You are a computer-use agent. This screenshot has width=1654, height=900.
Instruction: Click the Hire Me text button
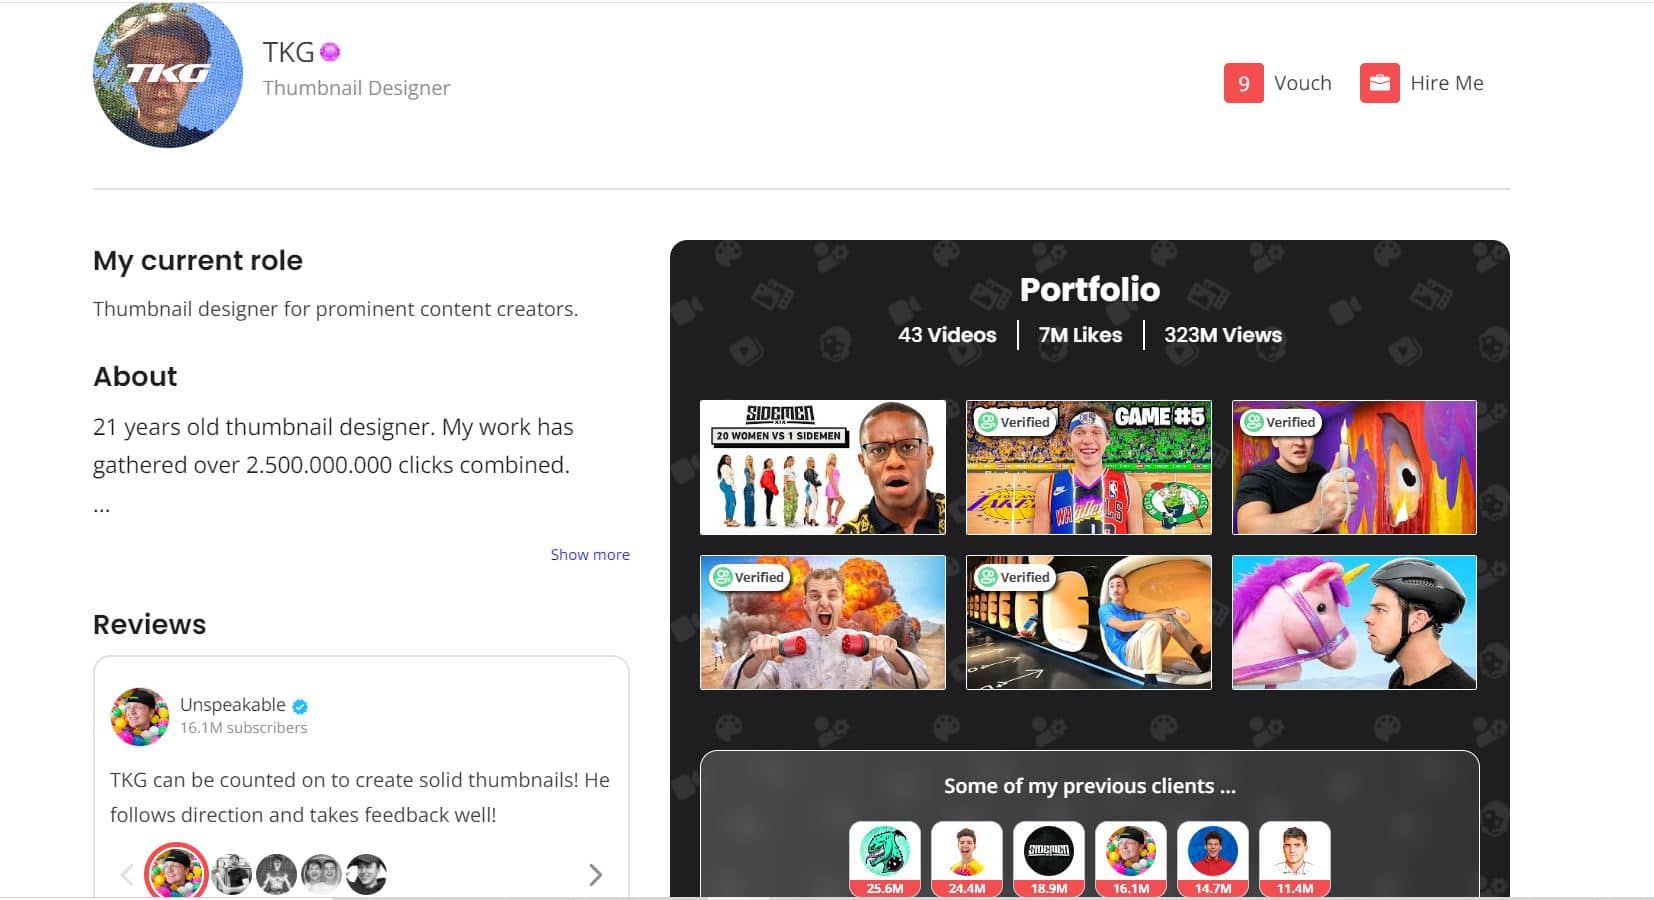tap(1446, 83)
